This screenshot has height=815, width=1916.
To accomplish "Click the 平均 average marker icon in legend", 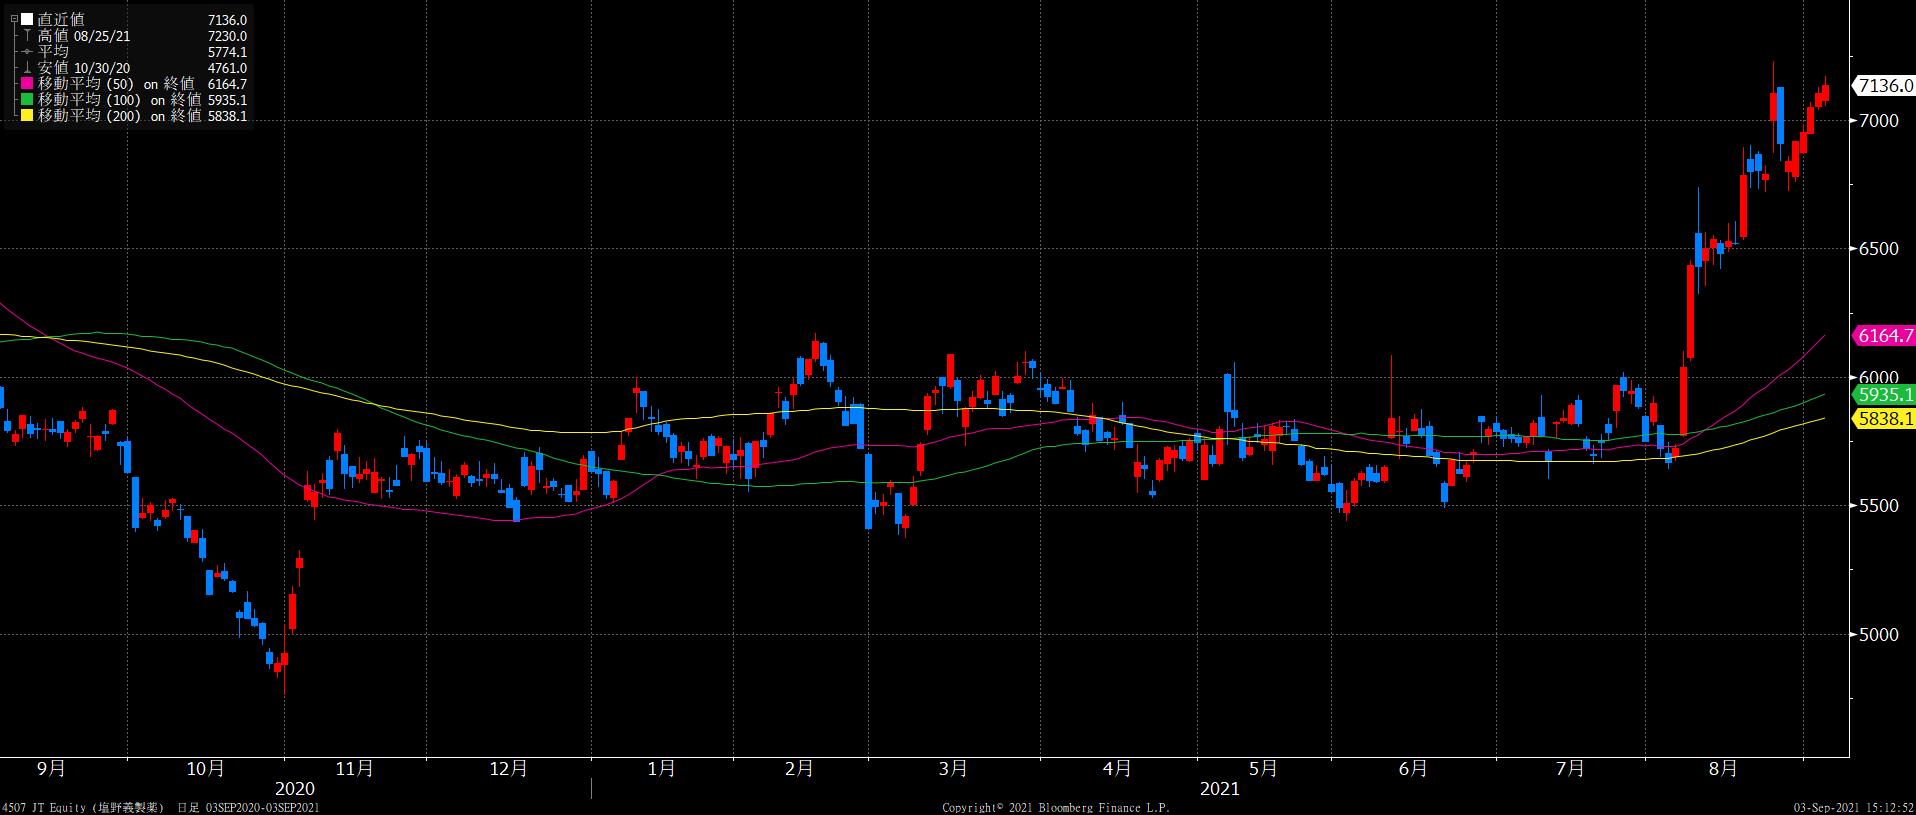I will (27, 52).
